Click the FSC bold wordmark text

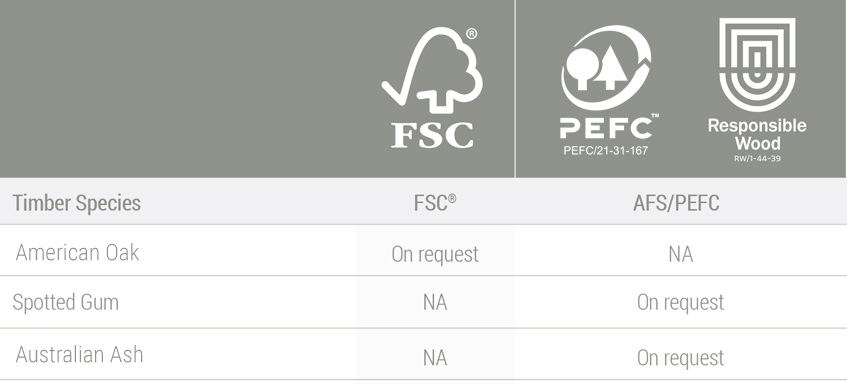[432, 135]
